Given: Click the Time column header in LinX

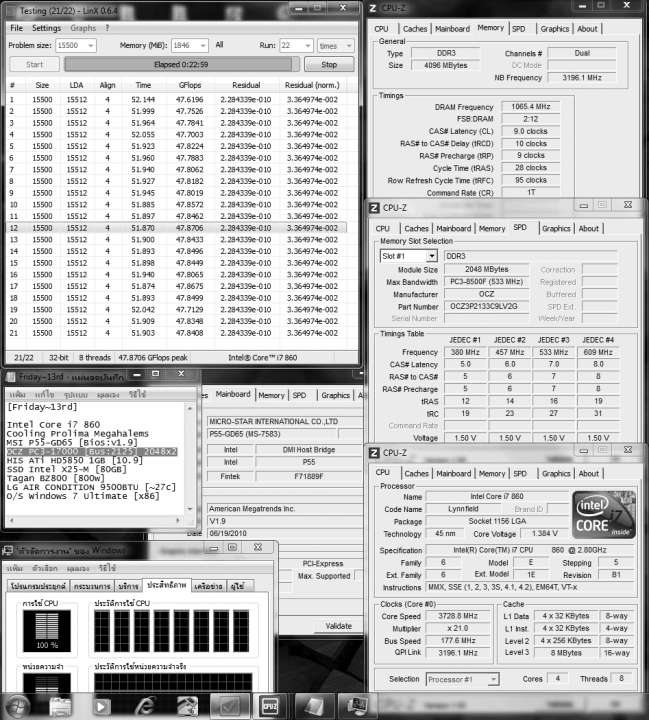Looking at the screenshot, I should [x=143, y=85].
